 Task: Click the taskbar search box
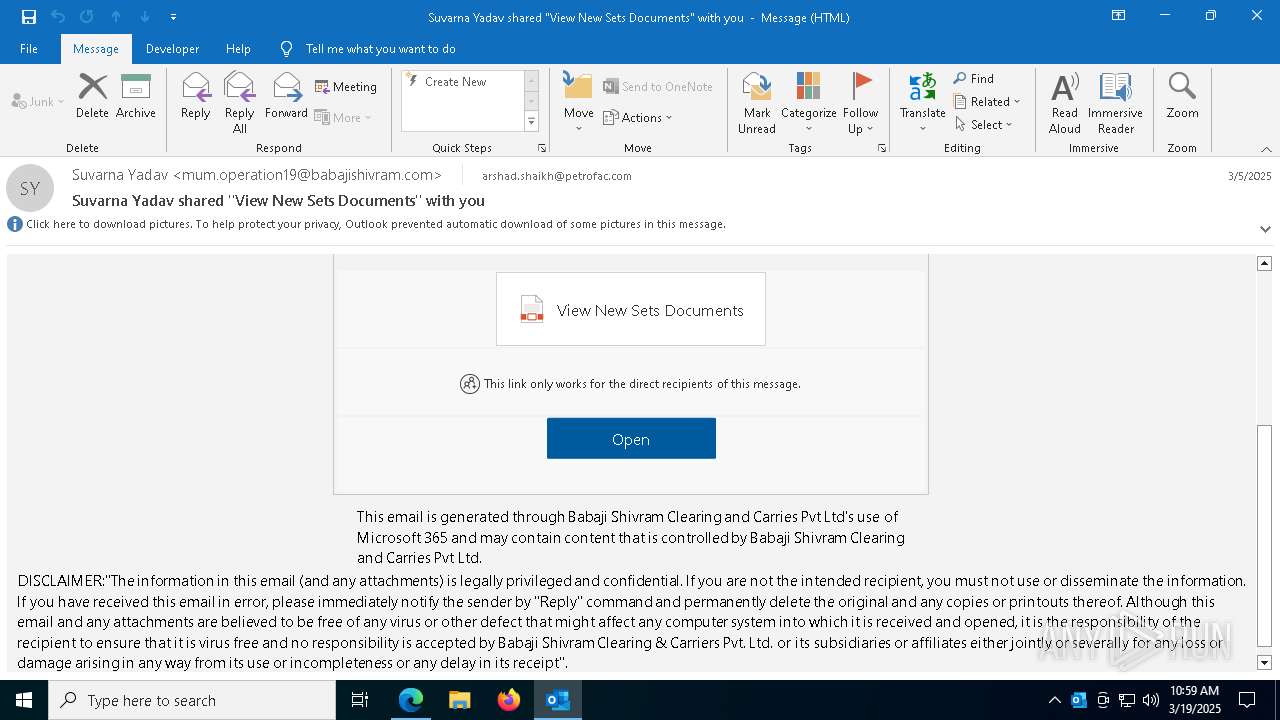pyautogui.click(x=192, y=700)
